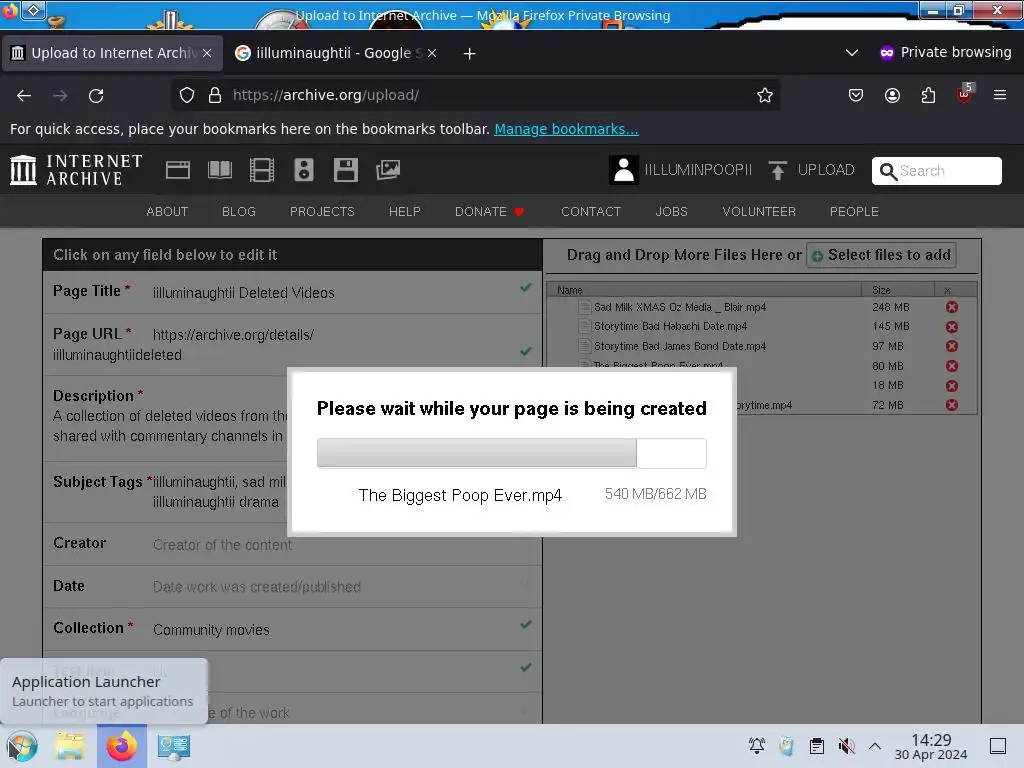The height and width of the screenshot is (768, 1024).
Task: Go back to previous page
Action: 24,96
